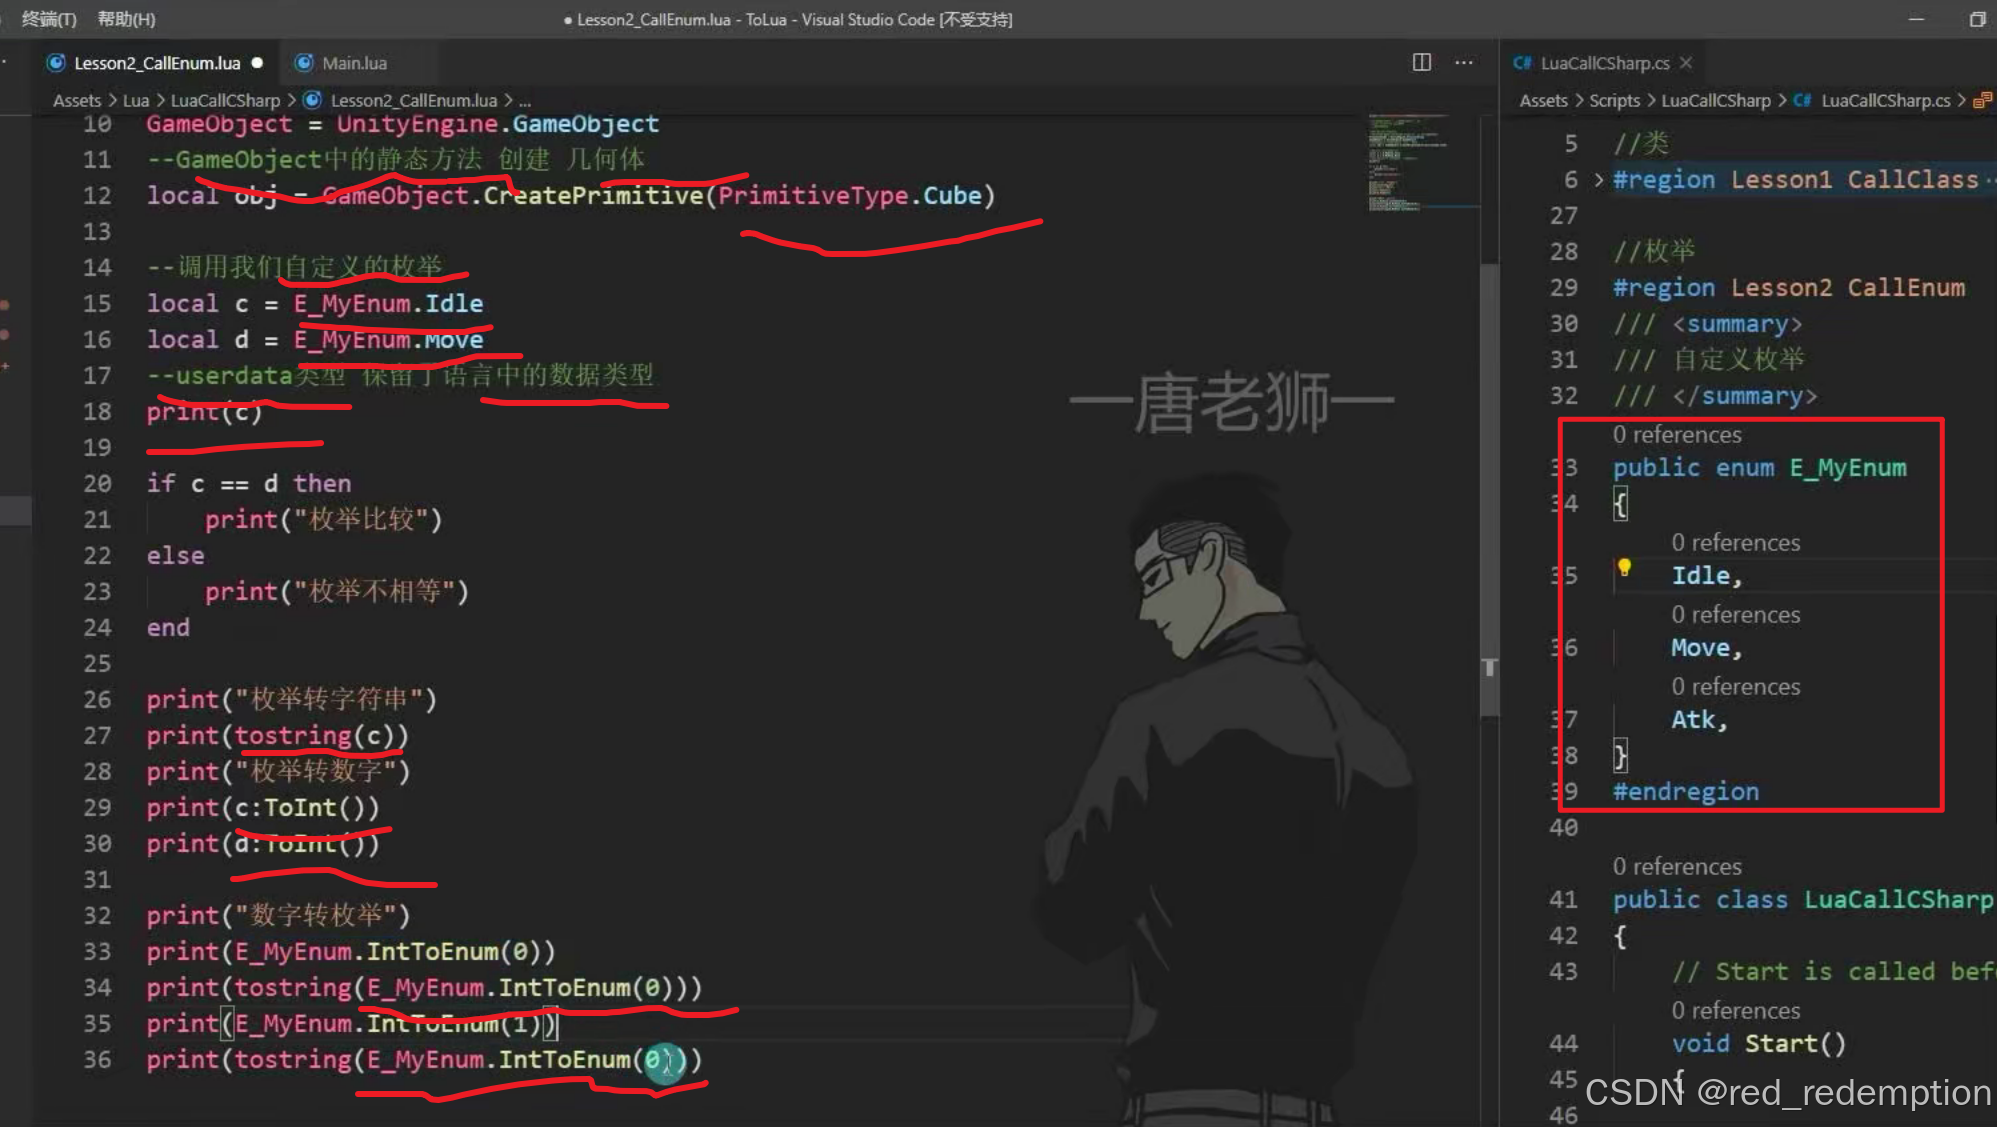Screen dimensions: 1997x1127
Task: Click 'GameObject = UnityEngine.GameObject' line
Action: (x=402, y=124)
